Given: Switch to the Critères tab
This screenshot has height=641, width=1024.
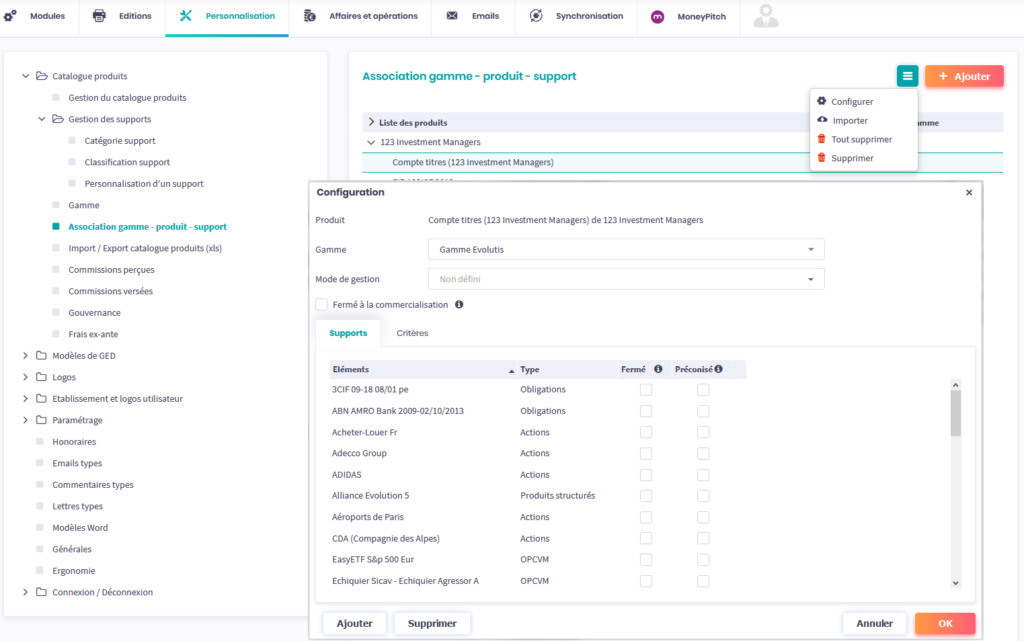Looking at the screenshot, I should [x=412, y=333].
